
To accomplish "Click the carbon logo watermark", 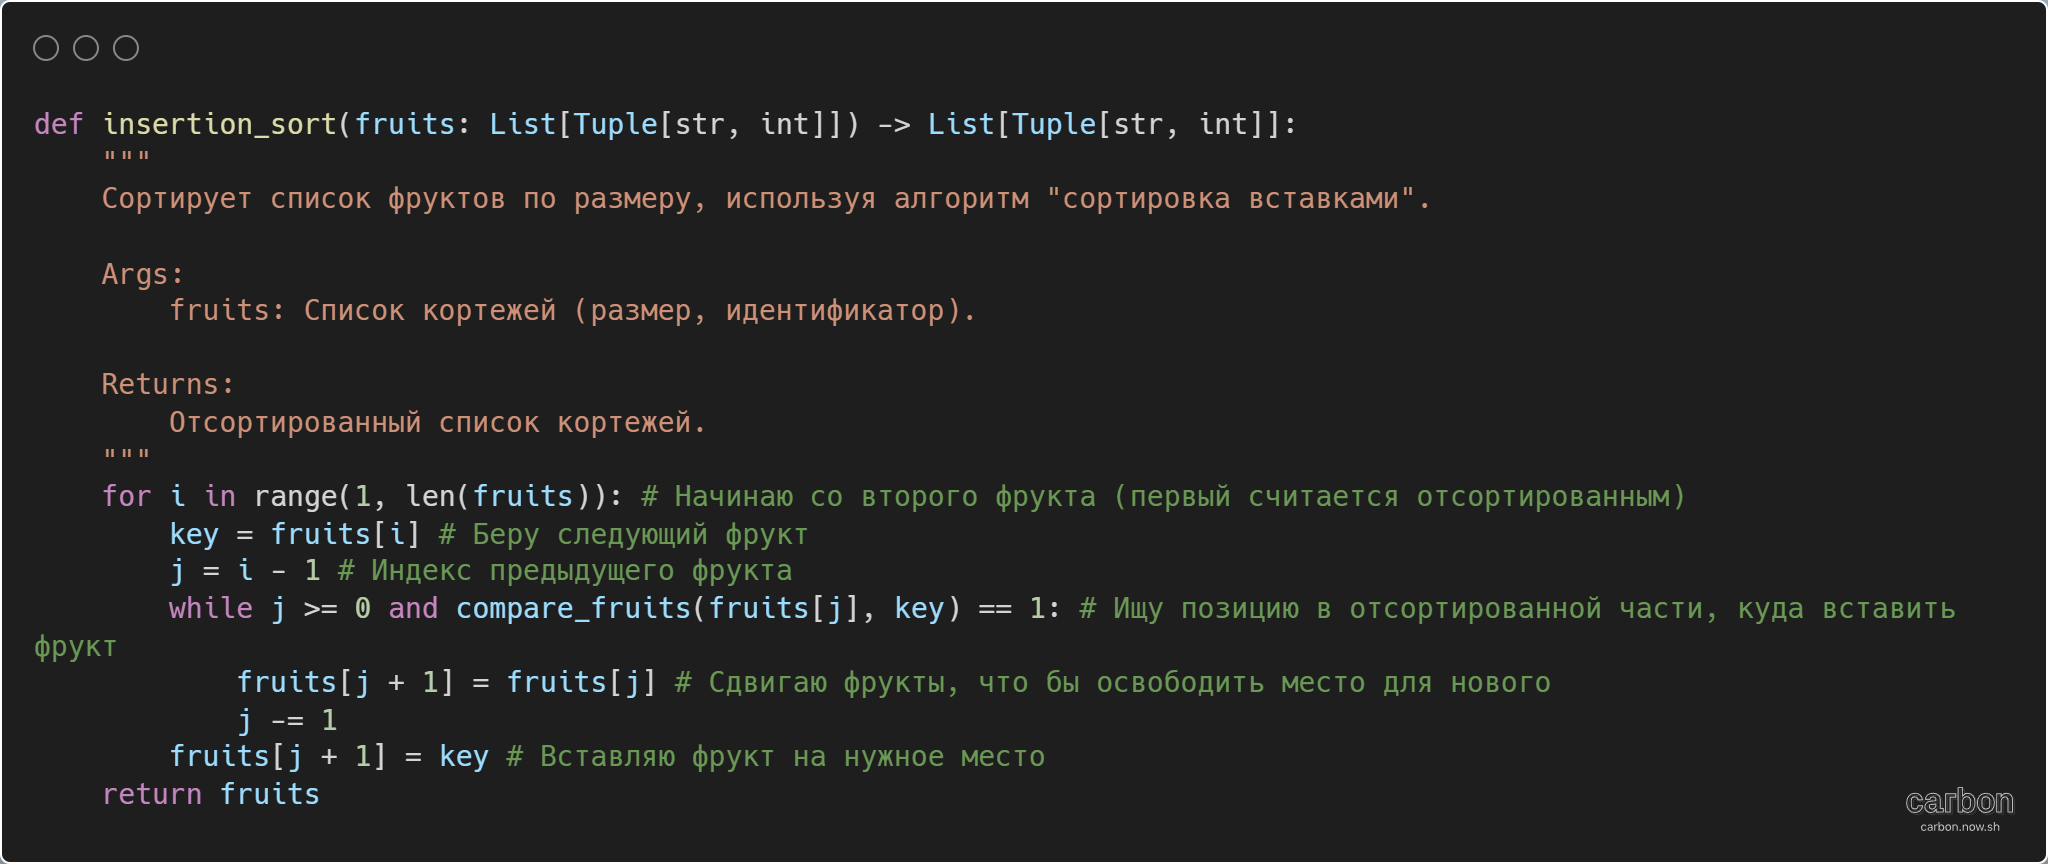I will pos(1959,801).
